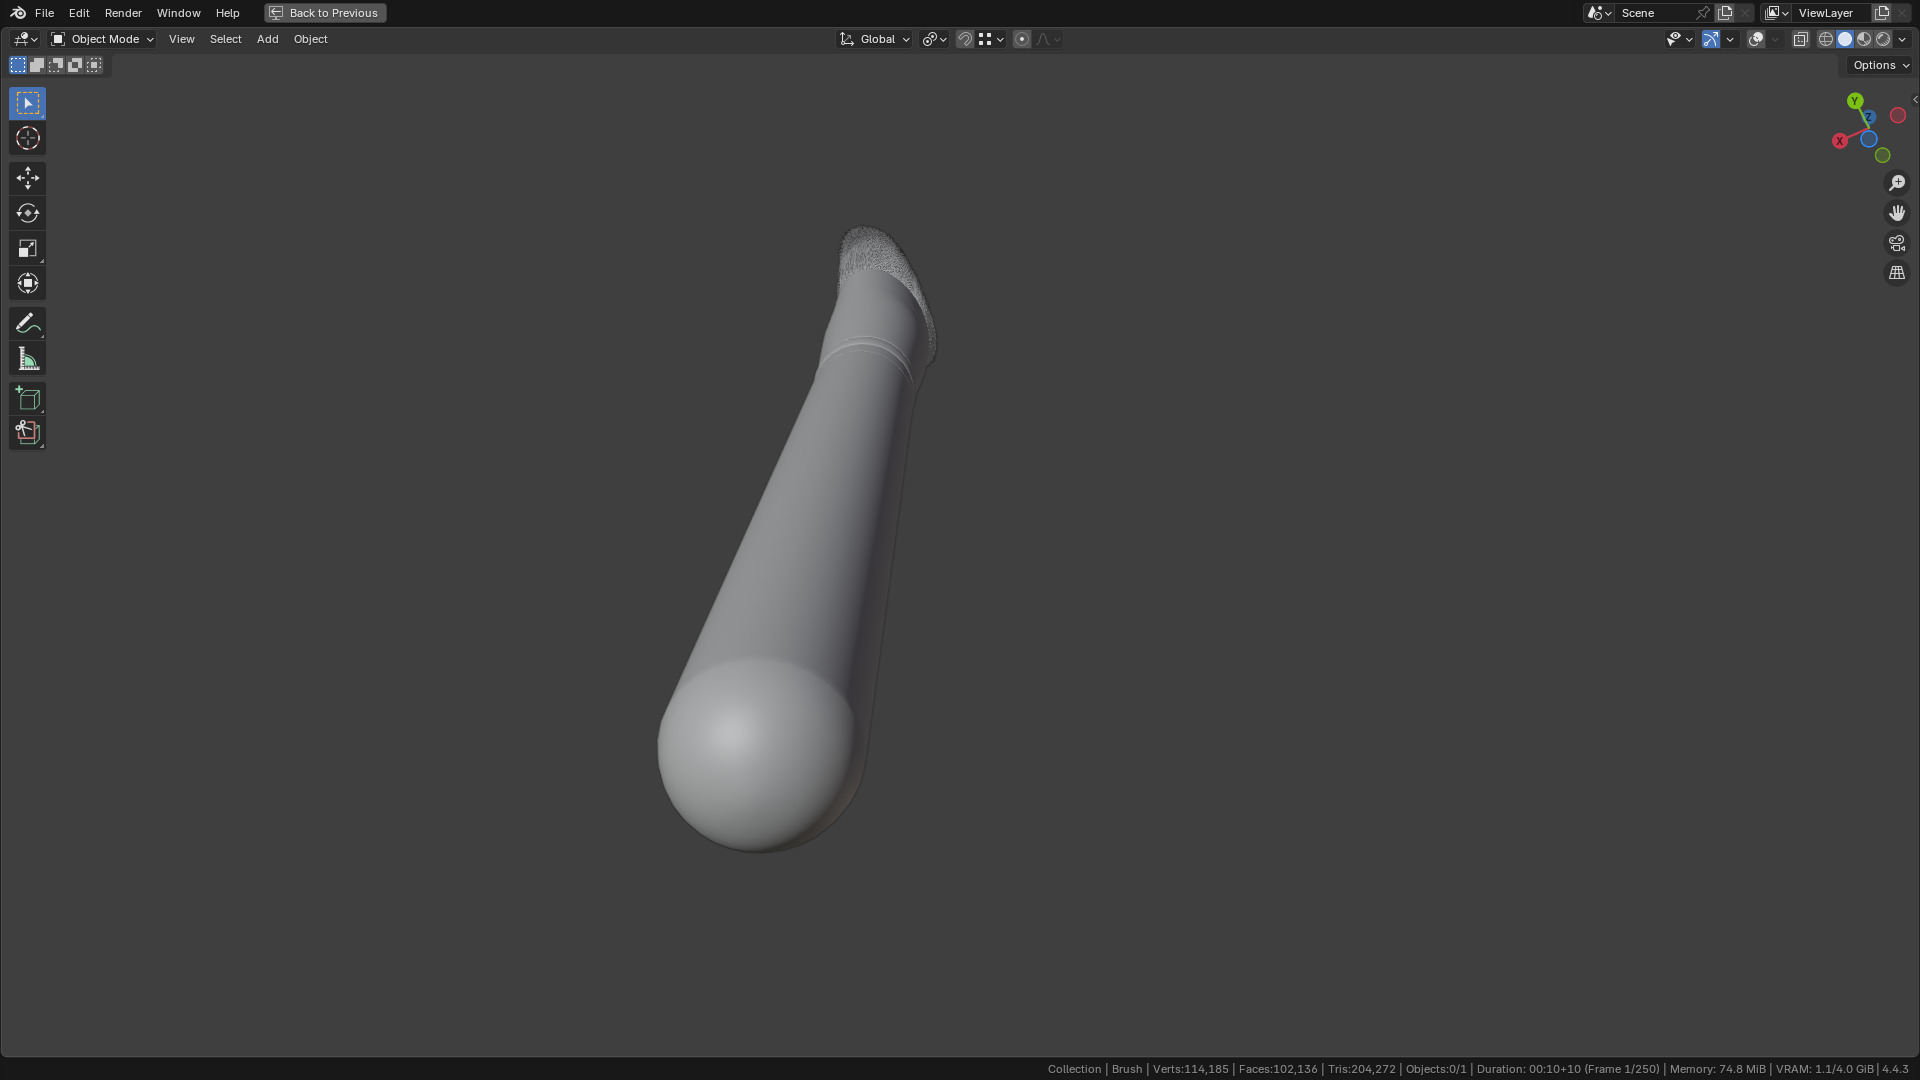This screenshot has height=1080, width=1920.
Task: Click the pin scene to workspace icon
Action: coord(1703,13)
